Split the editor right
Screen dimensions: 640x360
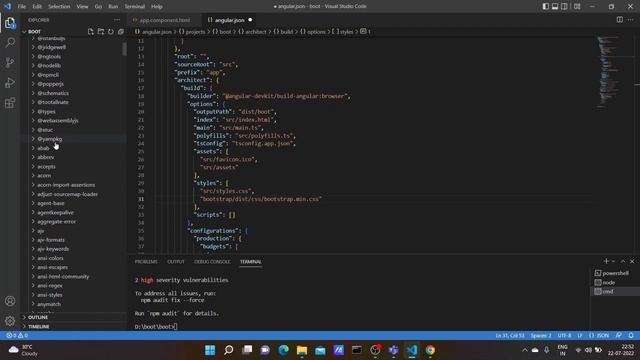click(x=620, y=20)
